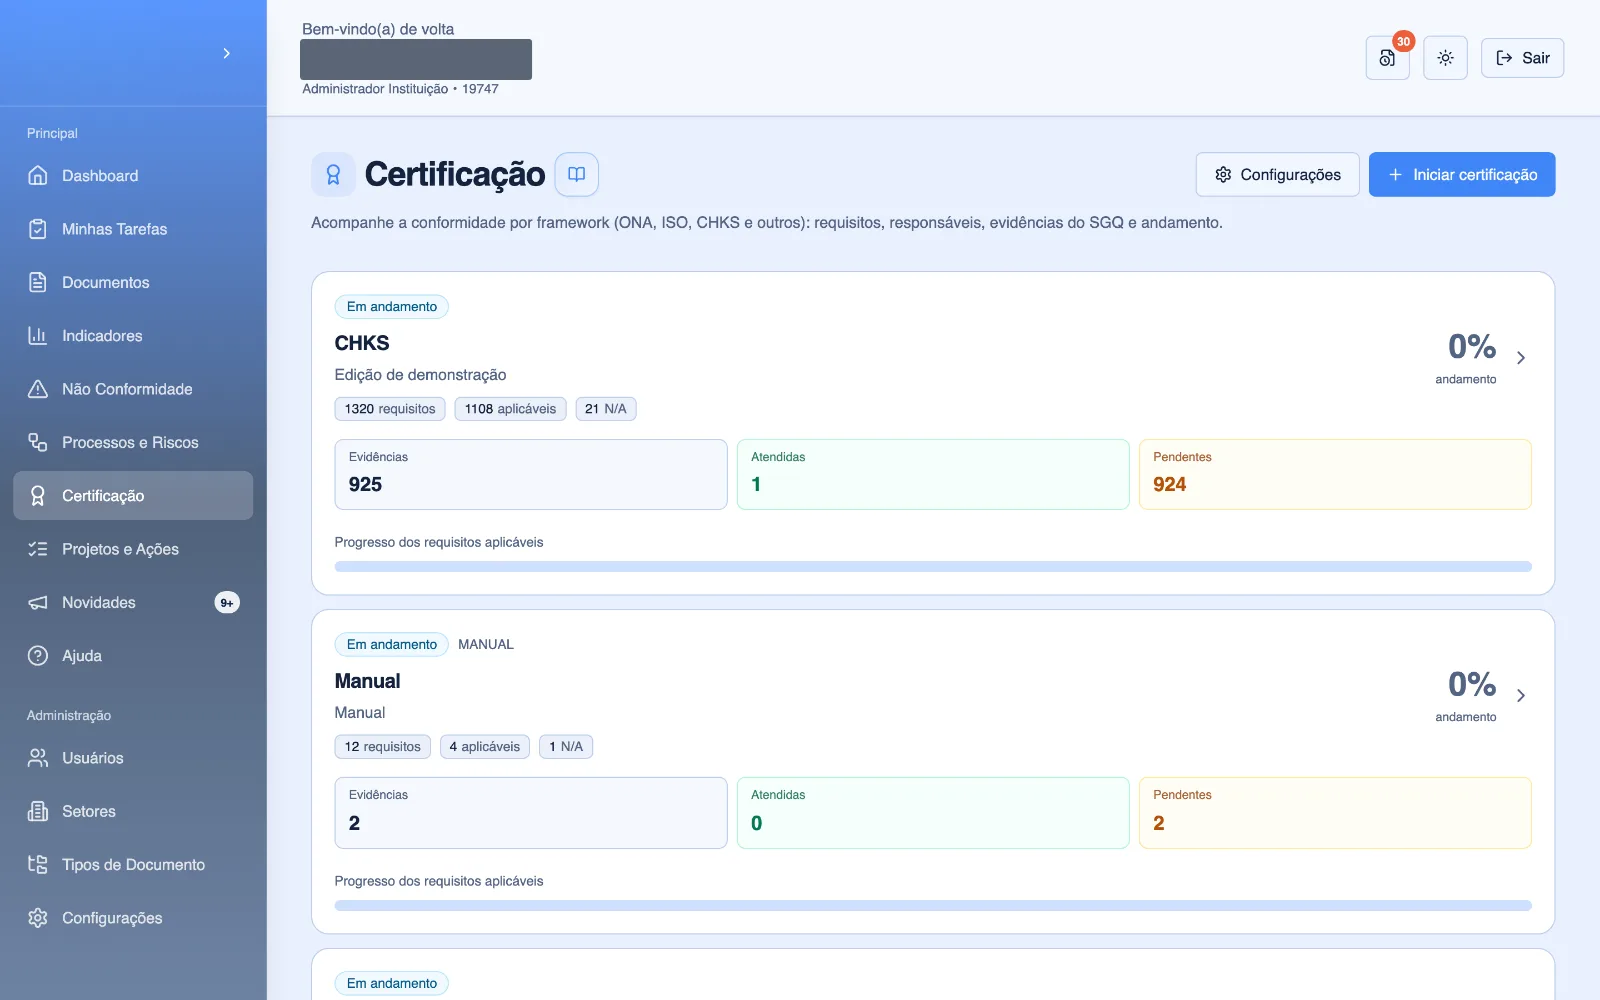Image resolution: width=1600 pixels, height=1000 pixels.
Task: Click the 4 aplicáveis tag
Action: pyautogui.click(x=485, y=747)
